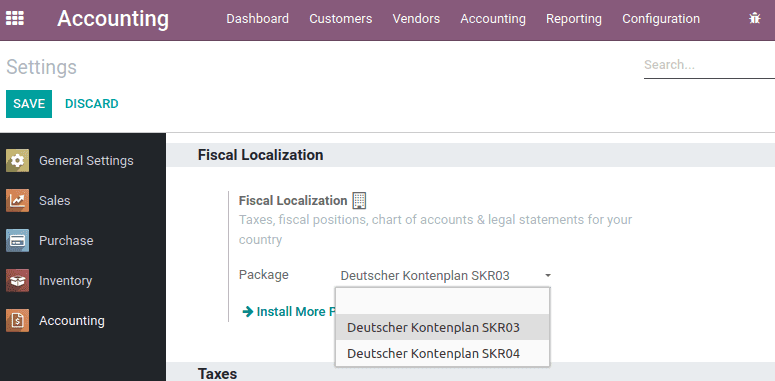Screen dimensions: 775x381
Task: Click the Inventory box icon in sidebar
Action: pyautogui.click(x=17, y=281)
